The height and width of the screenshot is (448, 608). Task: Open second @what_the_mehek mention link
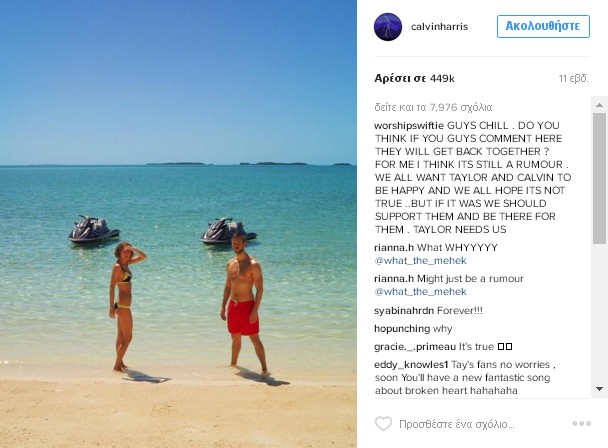420,292
